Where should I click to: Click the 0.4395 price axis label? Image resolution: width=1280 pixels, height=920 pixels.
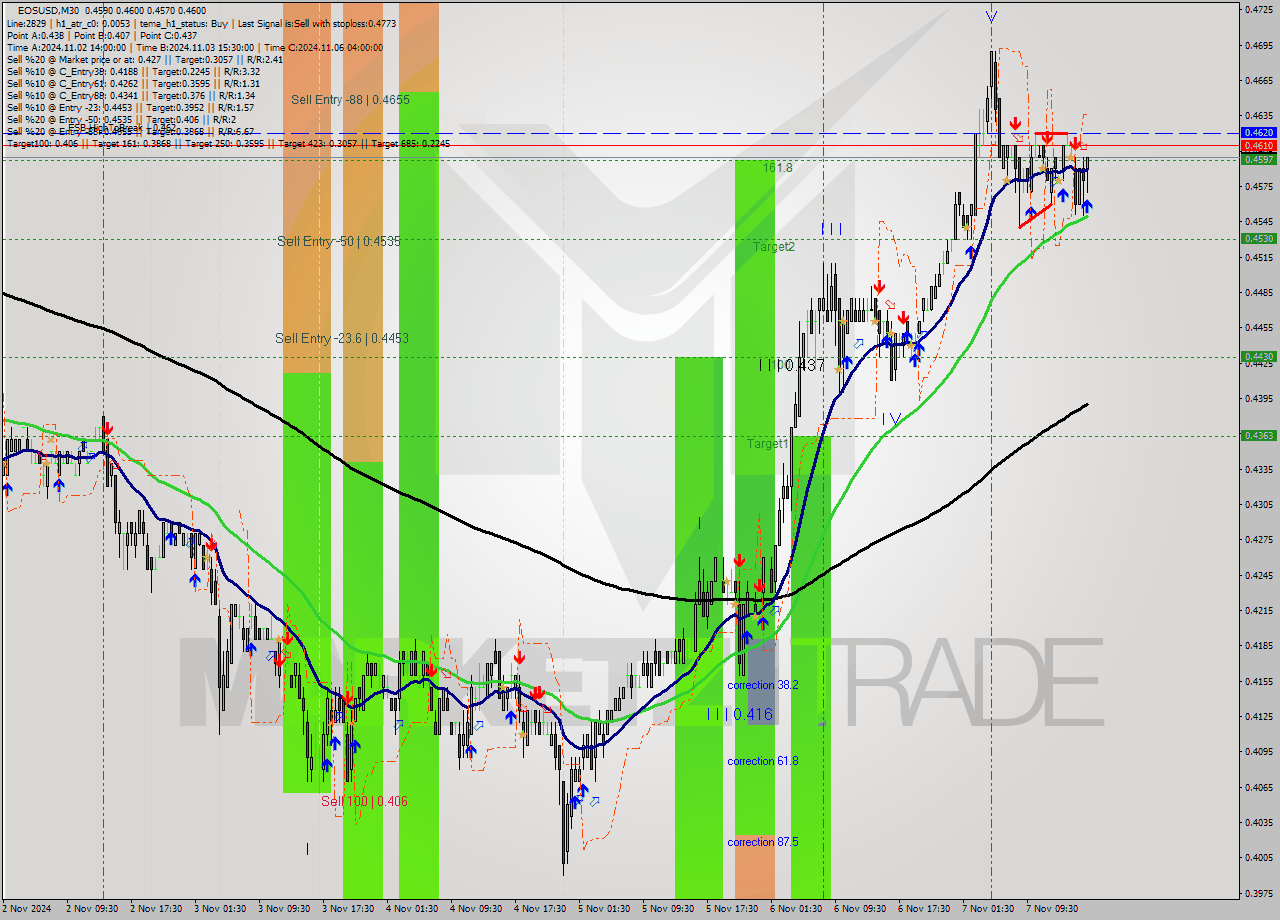pos(1257,398)
